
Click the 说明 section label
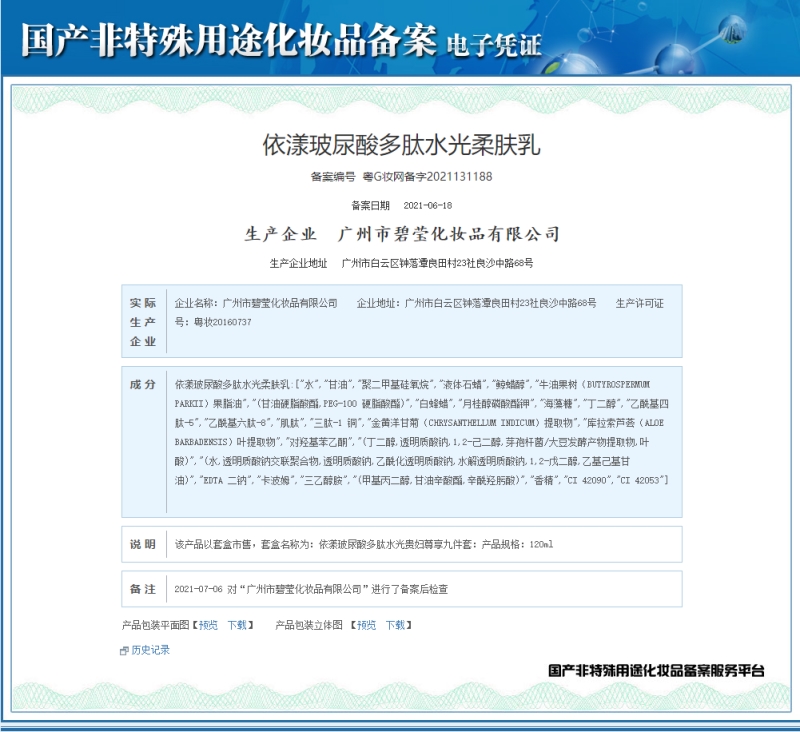coord(143,545)
